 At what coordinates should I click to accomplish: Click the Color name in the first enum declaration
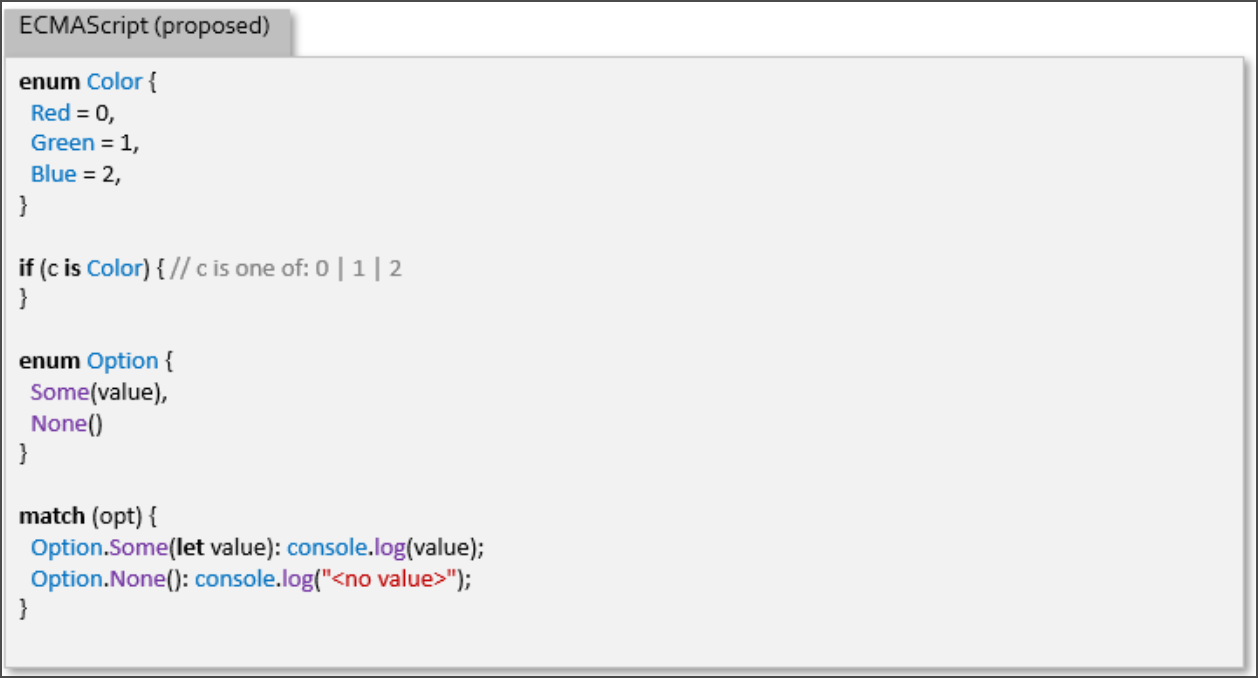pyautogui.click(x=114, y=82)
